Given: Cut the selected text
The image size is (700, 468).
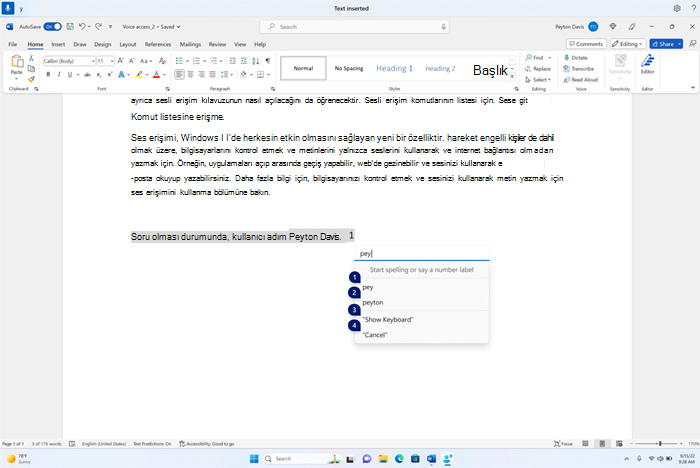Looking at the screenshot, I should click(x=31, y=58).
